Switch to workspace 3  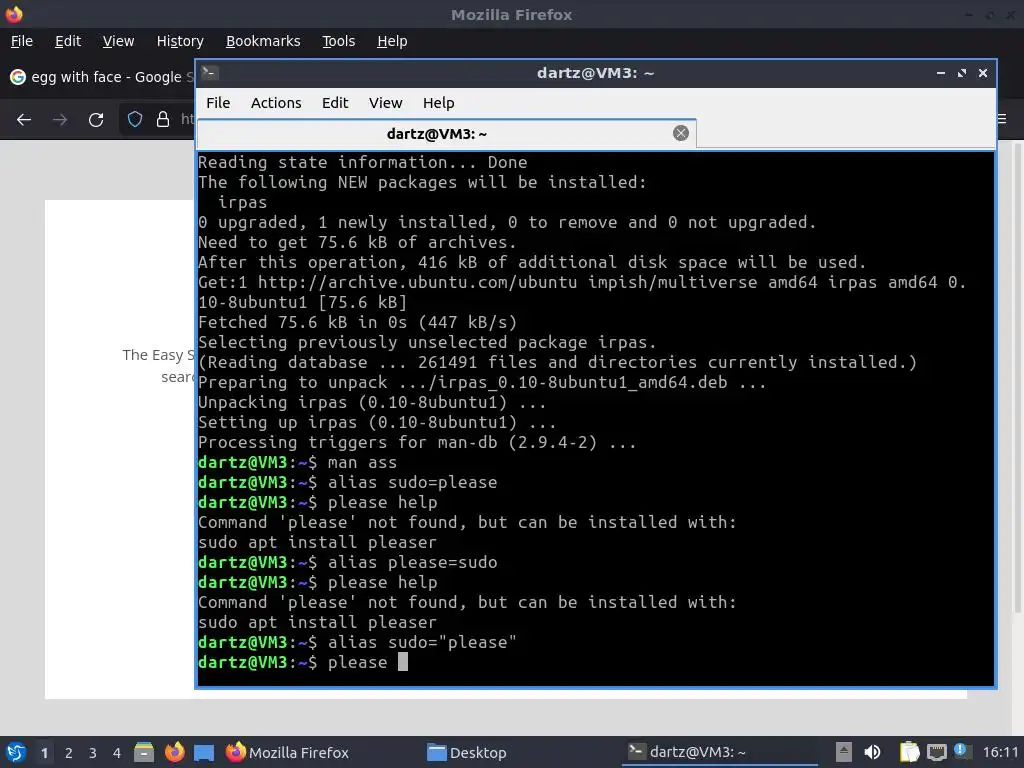click(93, 753)
